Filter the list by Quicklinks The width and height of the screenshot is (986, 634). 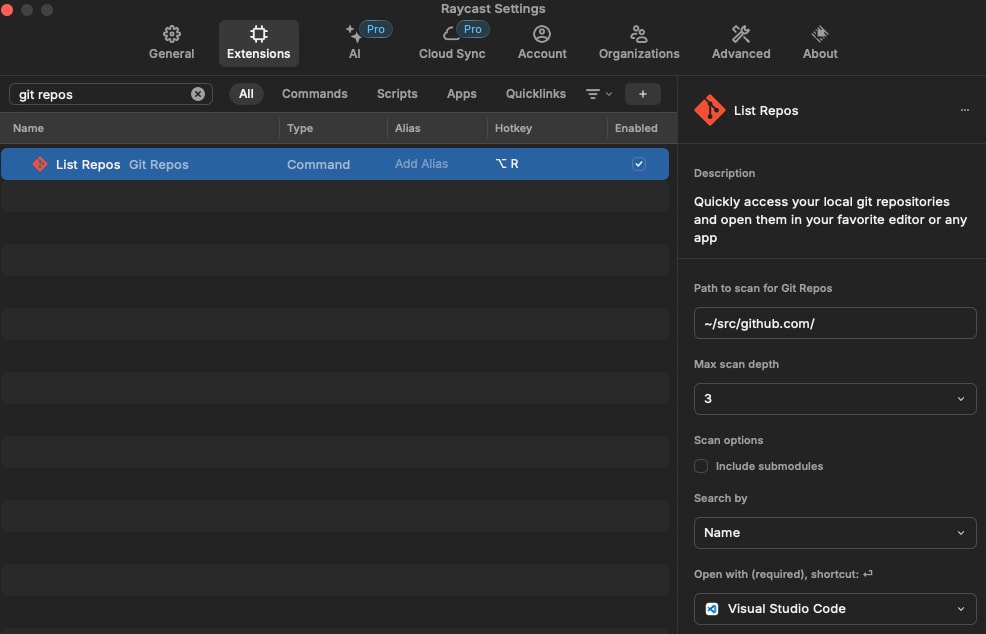(536, 94)
